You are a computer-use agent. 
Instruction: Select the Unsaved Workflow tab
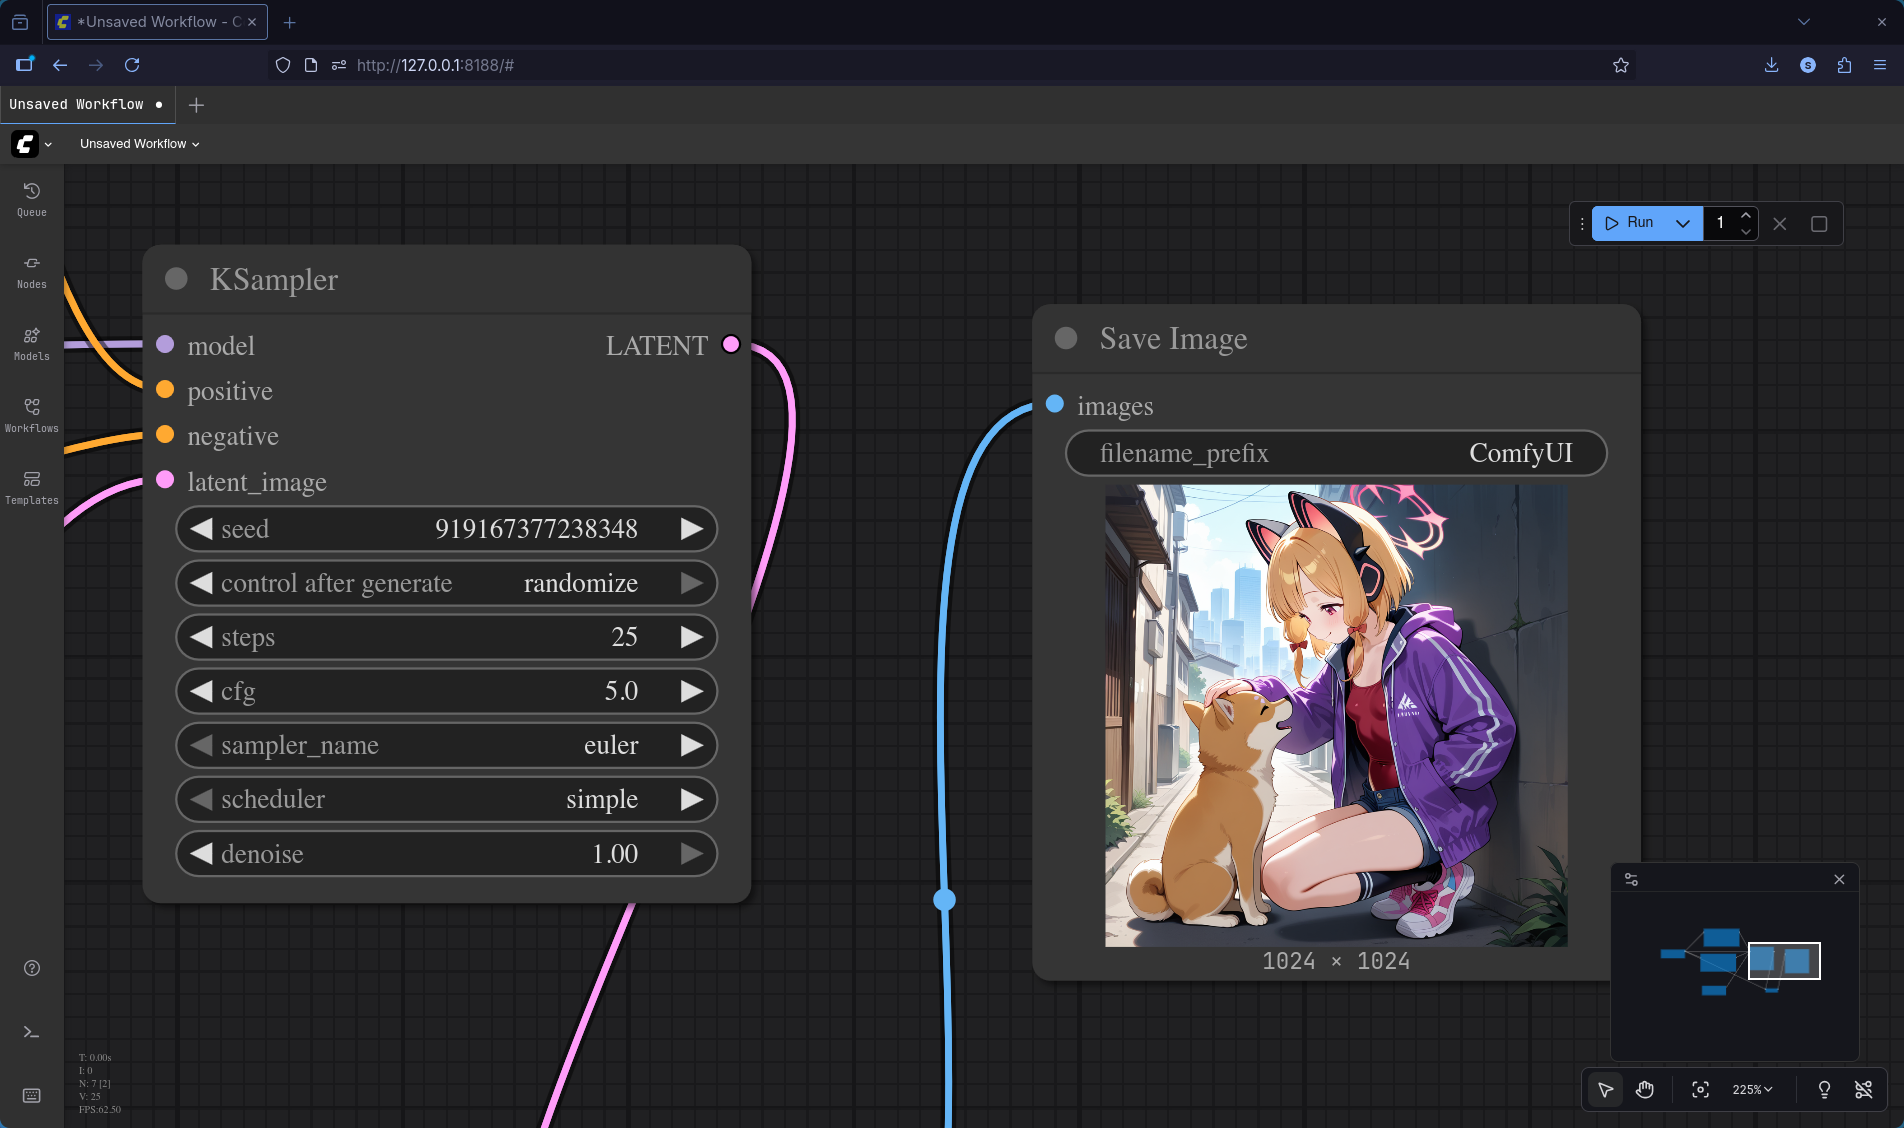click(77, 105)
